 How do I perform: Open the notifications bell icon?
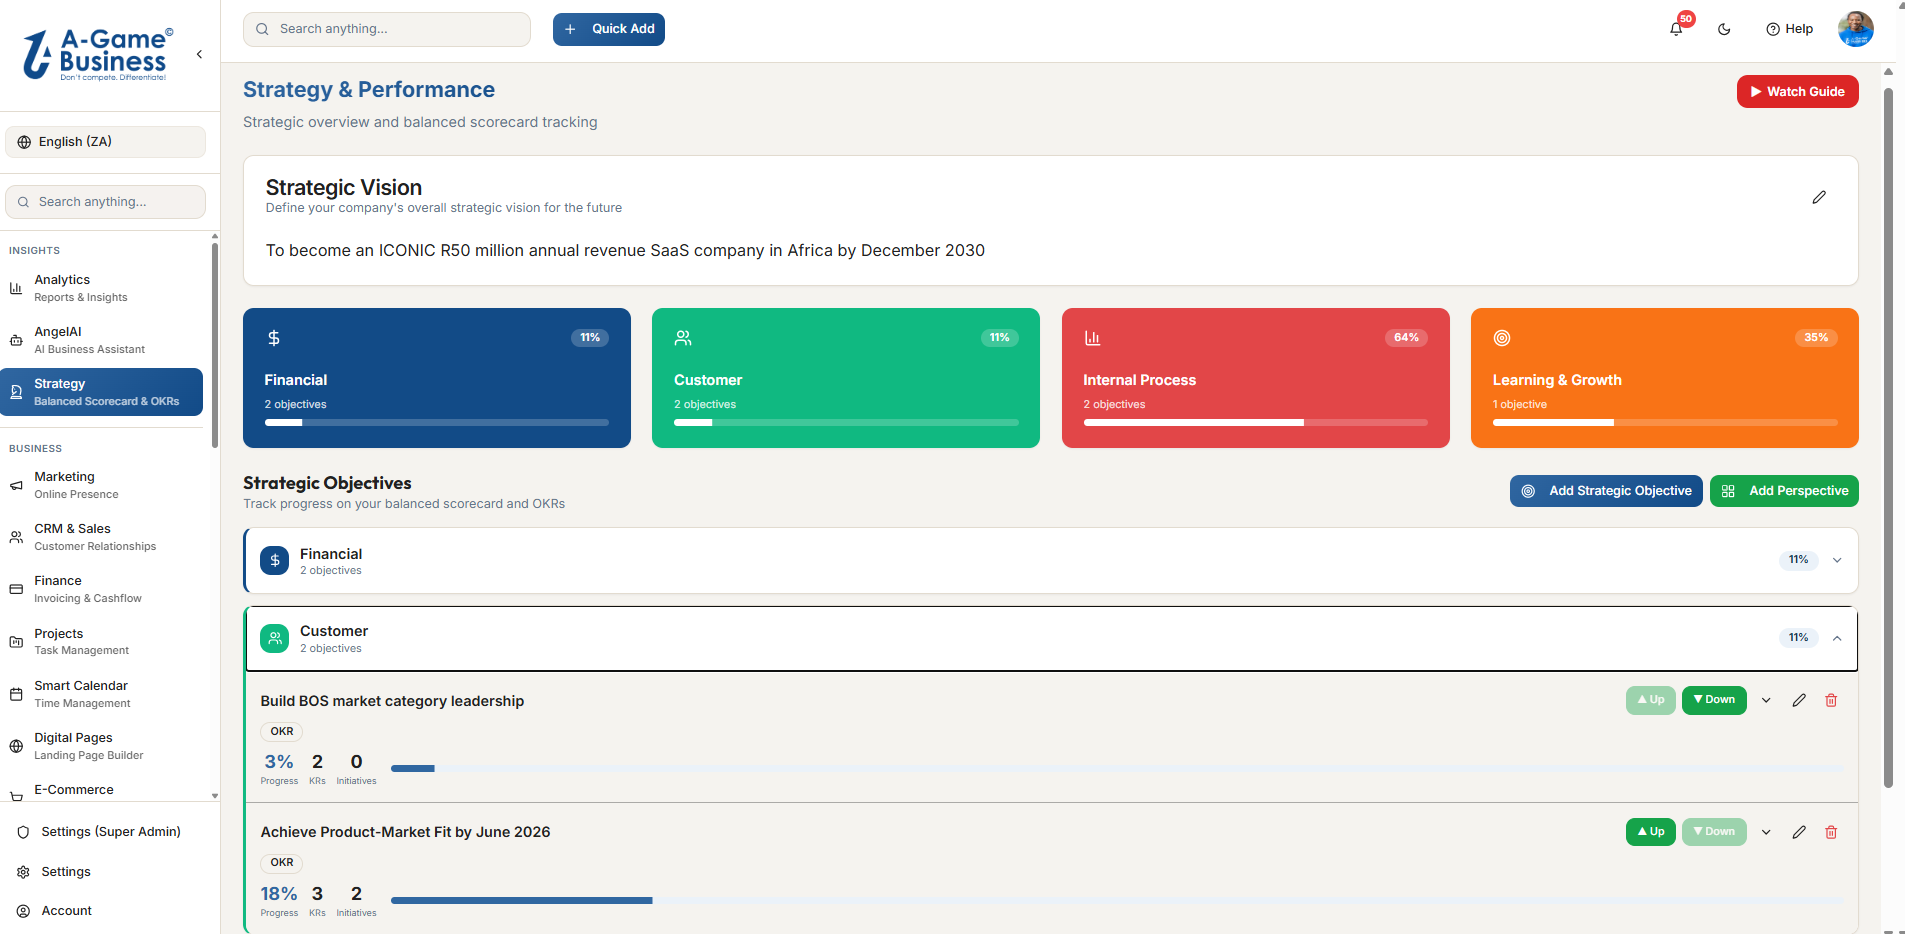click(x=1676, y=29)
